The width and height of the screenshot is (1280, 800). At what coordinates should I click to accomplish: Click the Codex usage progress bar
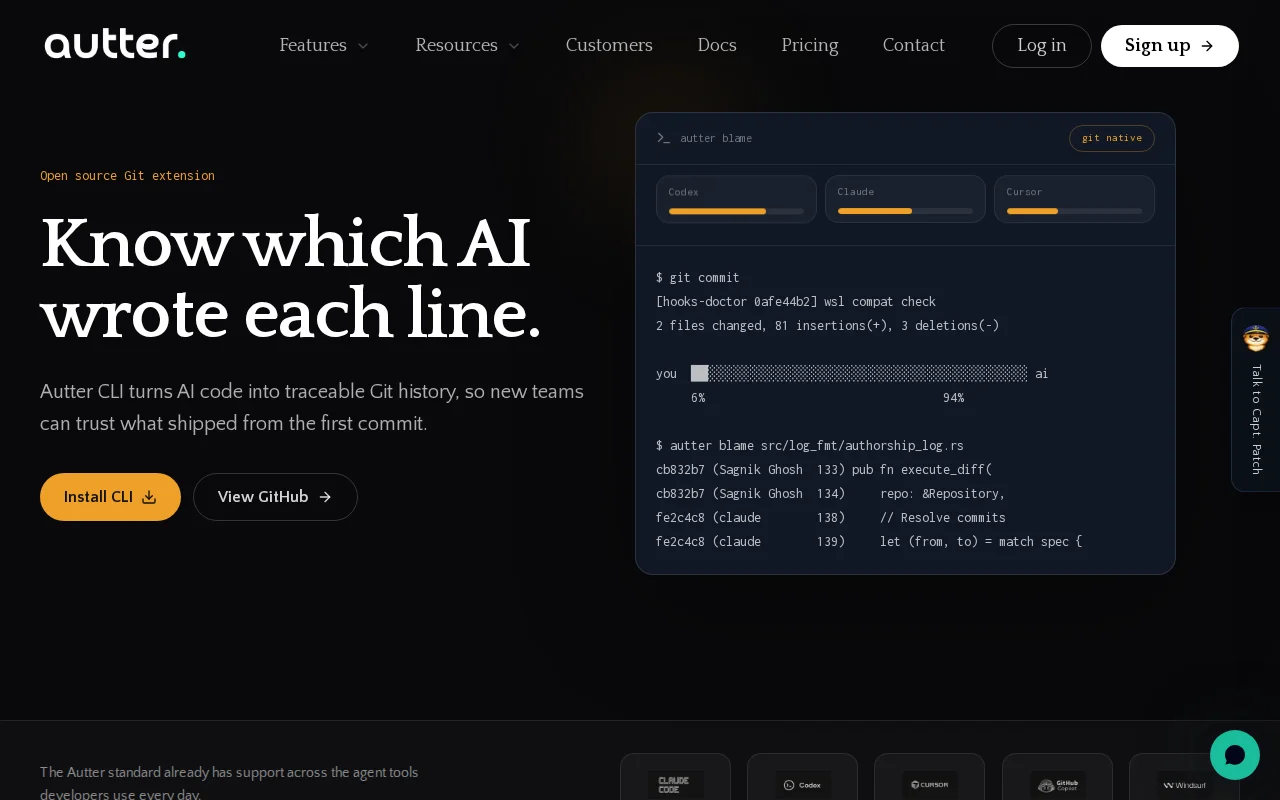point(736,211)
